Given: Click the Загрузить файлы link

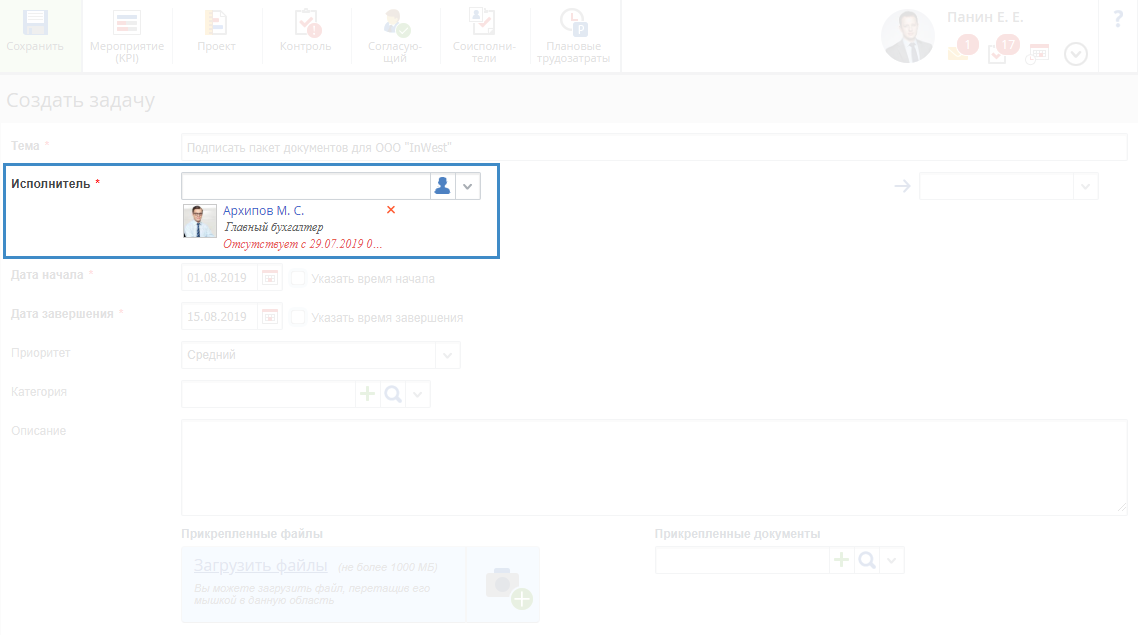Looking at the screenshot, I should tap(260, 566).
